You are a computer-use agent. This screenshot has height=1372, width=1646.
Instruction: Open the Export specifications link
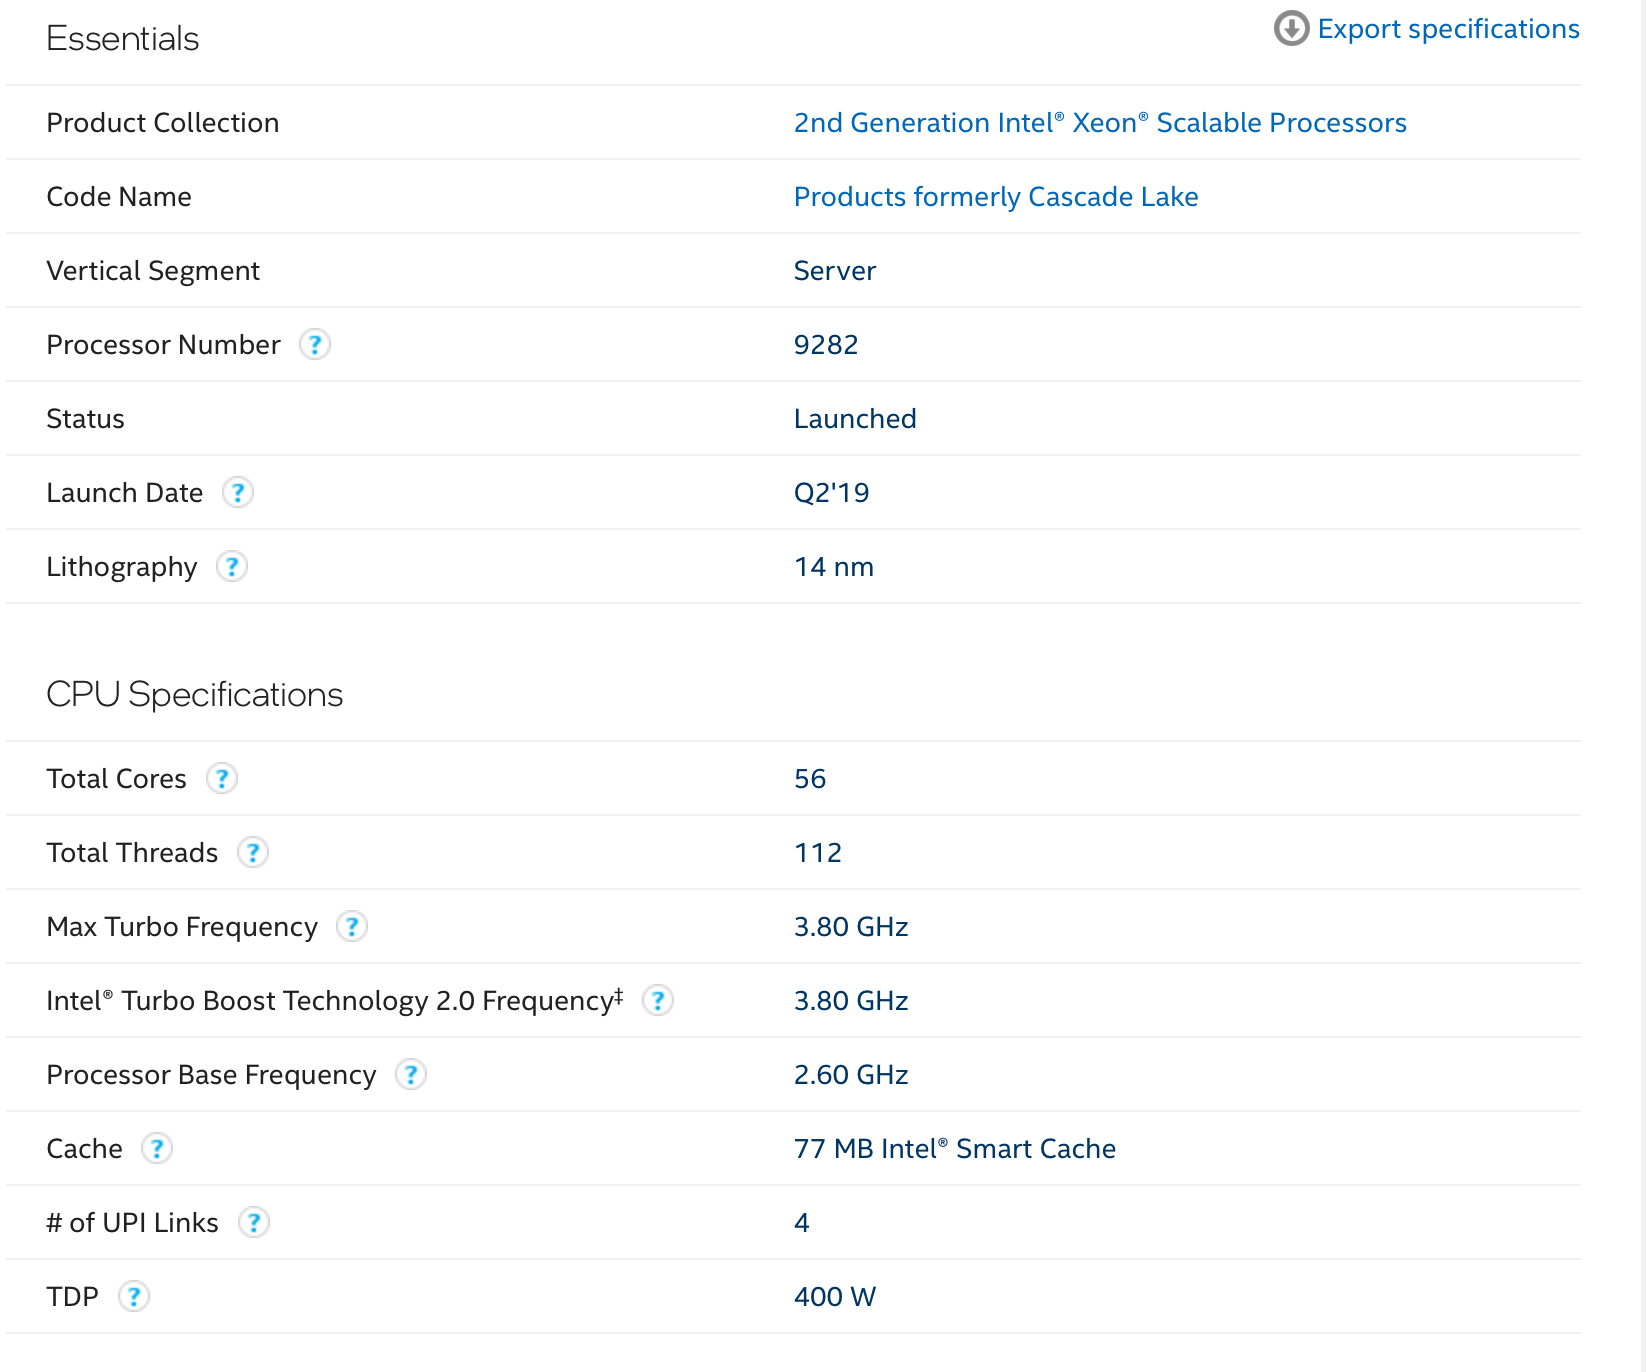click(x=1448, y=29)
